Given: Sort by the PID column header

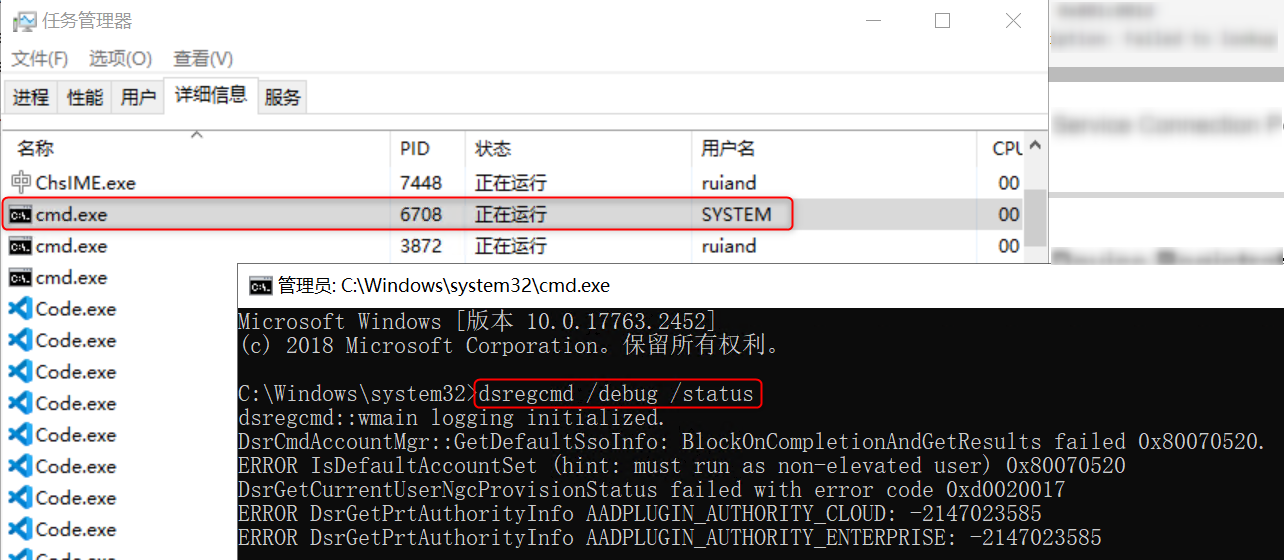Looking at the screenshot, I should [414, 149].
